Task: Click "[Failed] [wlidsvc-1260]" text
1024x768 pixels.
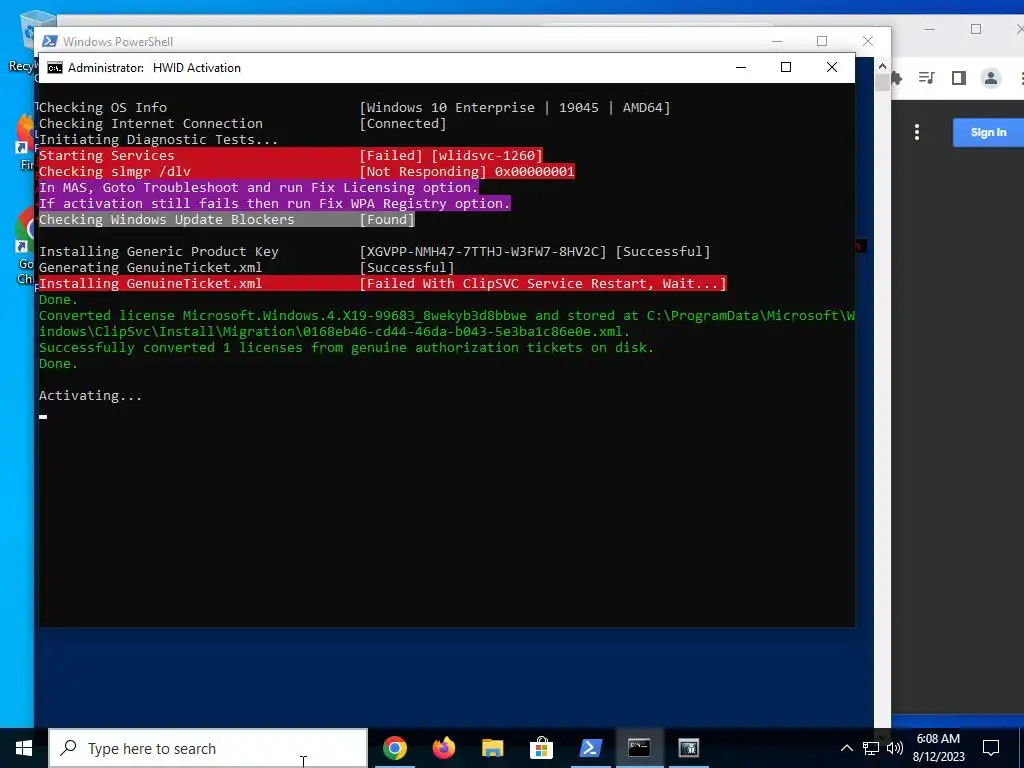Action: tap(451, 155)
